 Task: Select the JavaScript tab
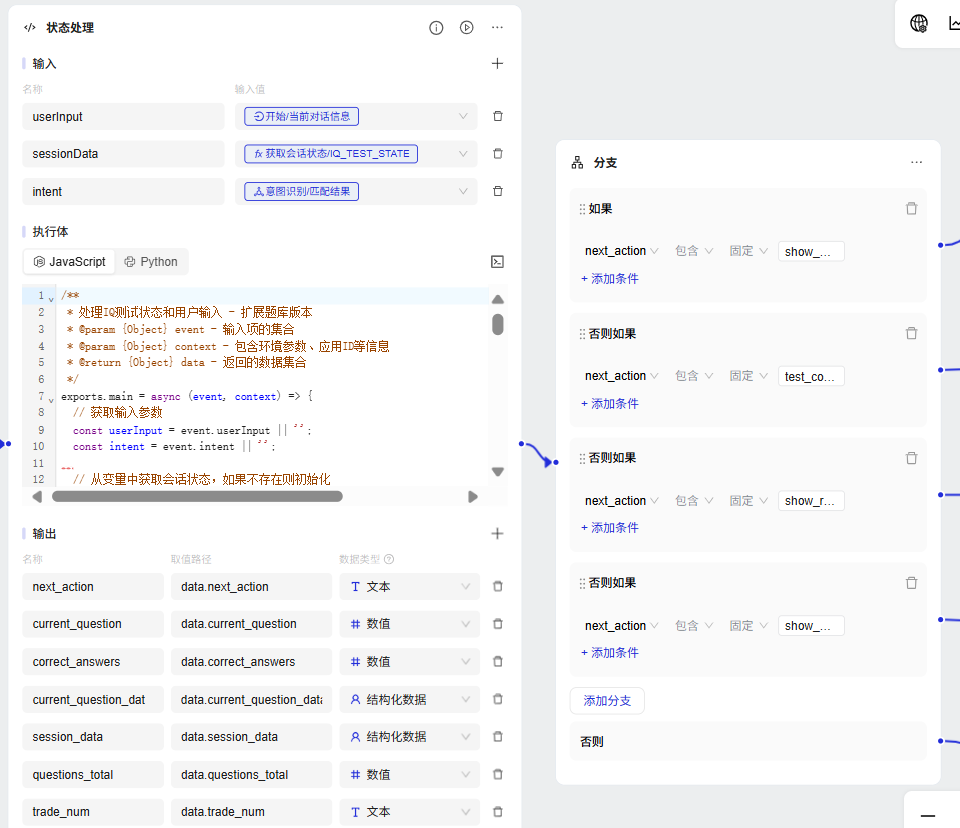[x=69, y=262]
